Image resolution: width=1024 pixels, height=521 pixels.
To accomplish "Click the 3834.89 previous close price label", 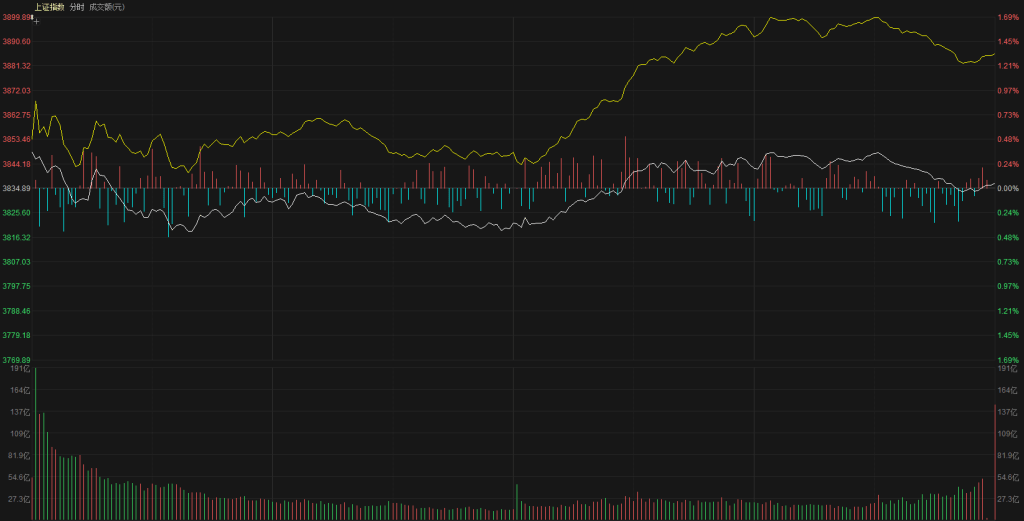I will pyautogui.click(x=17, y=188).
